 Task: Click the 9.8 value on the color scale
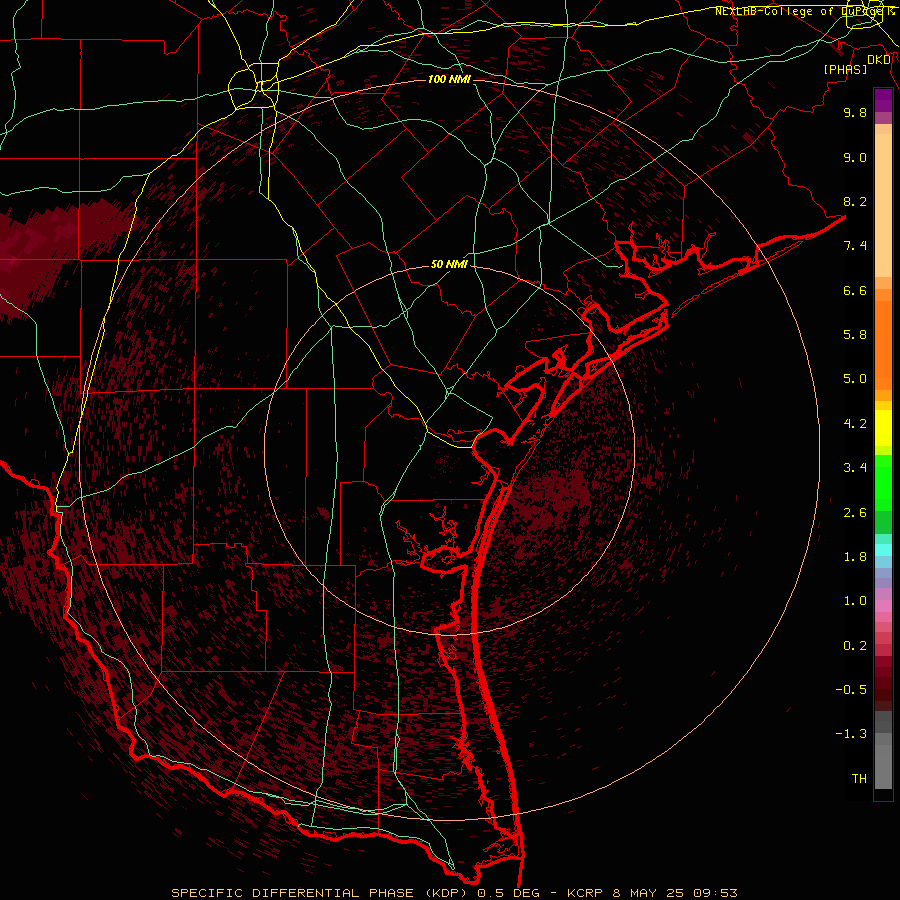[855, 112]
